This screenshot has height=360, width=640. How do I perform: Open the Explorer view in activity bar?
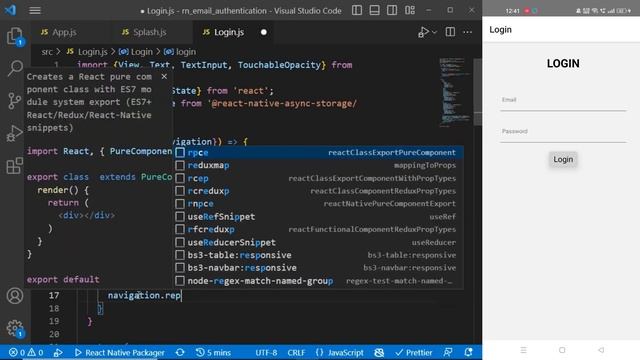tap(15, 36)
